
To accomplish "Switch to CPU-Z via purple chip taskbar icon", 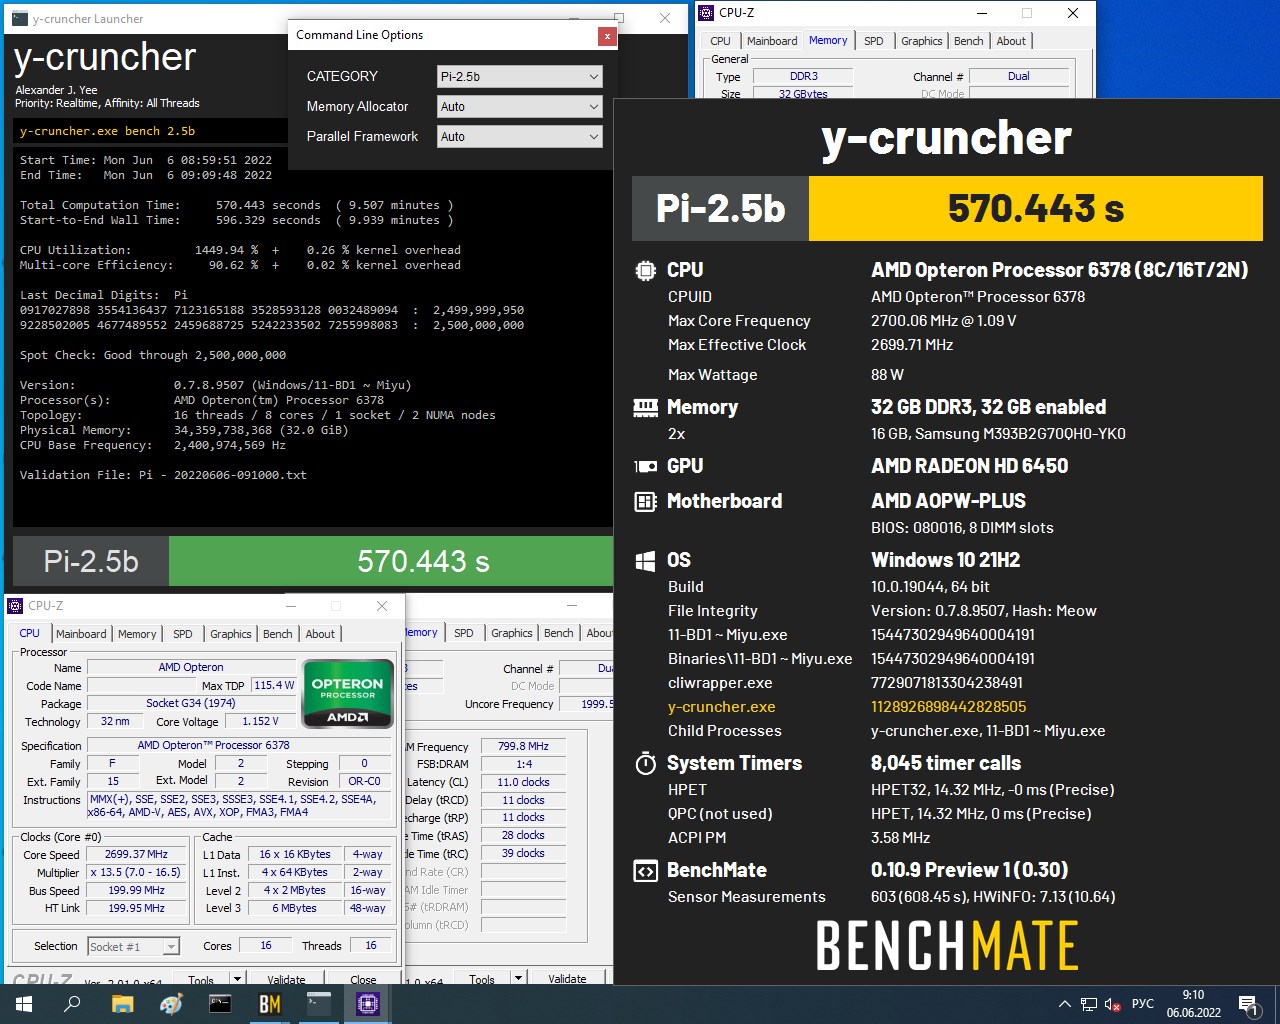I will (x=367, y=1004).
